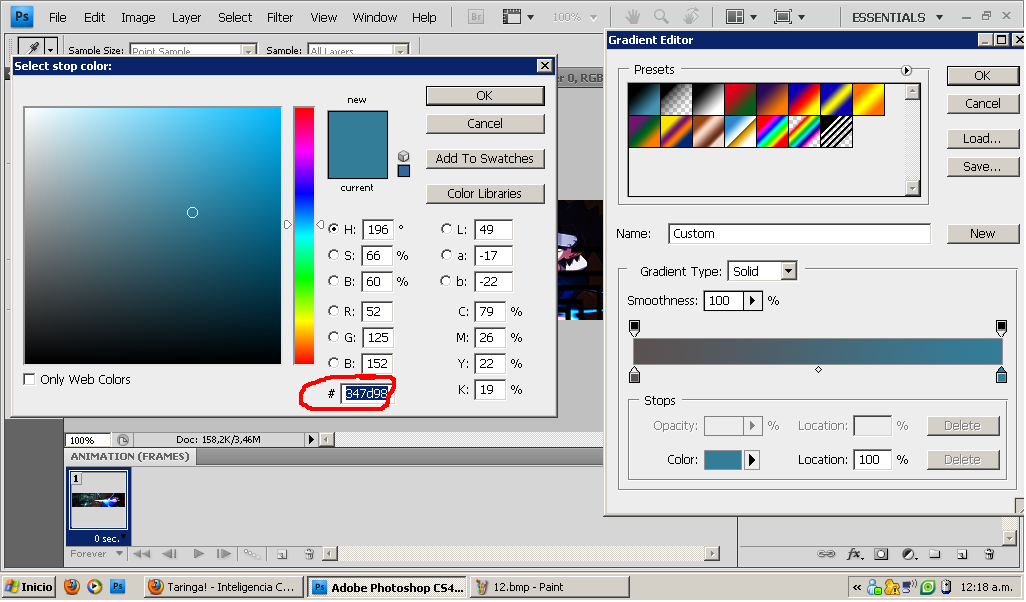Launch Adobe Bridge from the top bar
Image resolution: width=1026 pixels, height=602 pixels.
(x=476, y=17)
